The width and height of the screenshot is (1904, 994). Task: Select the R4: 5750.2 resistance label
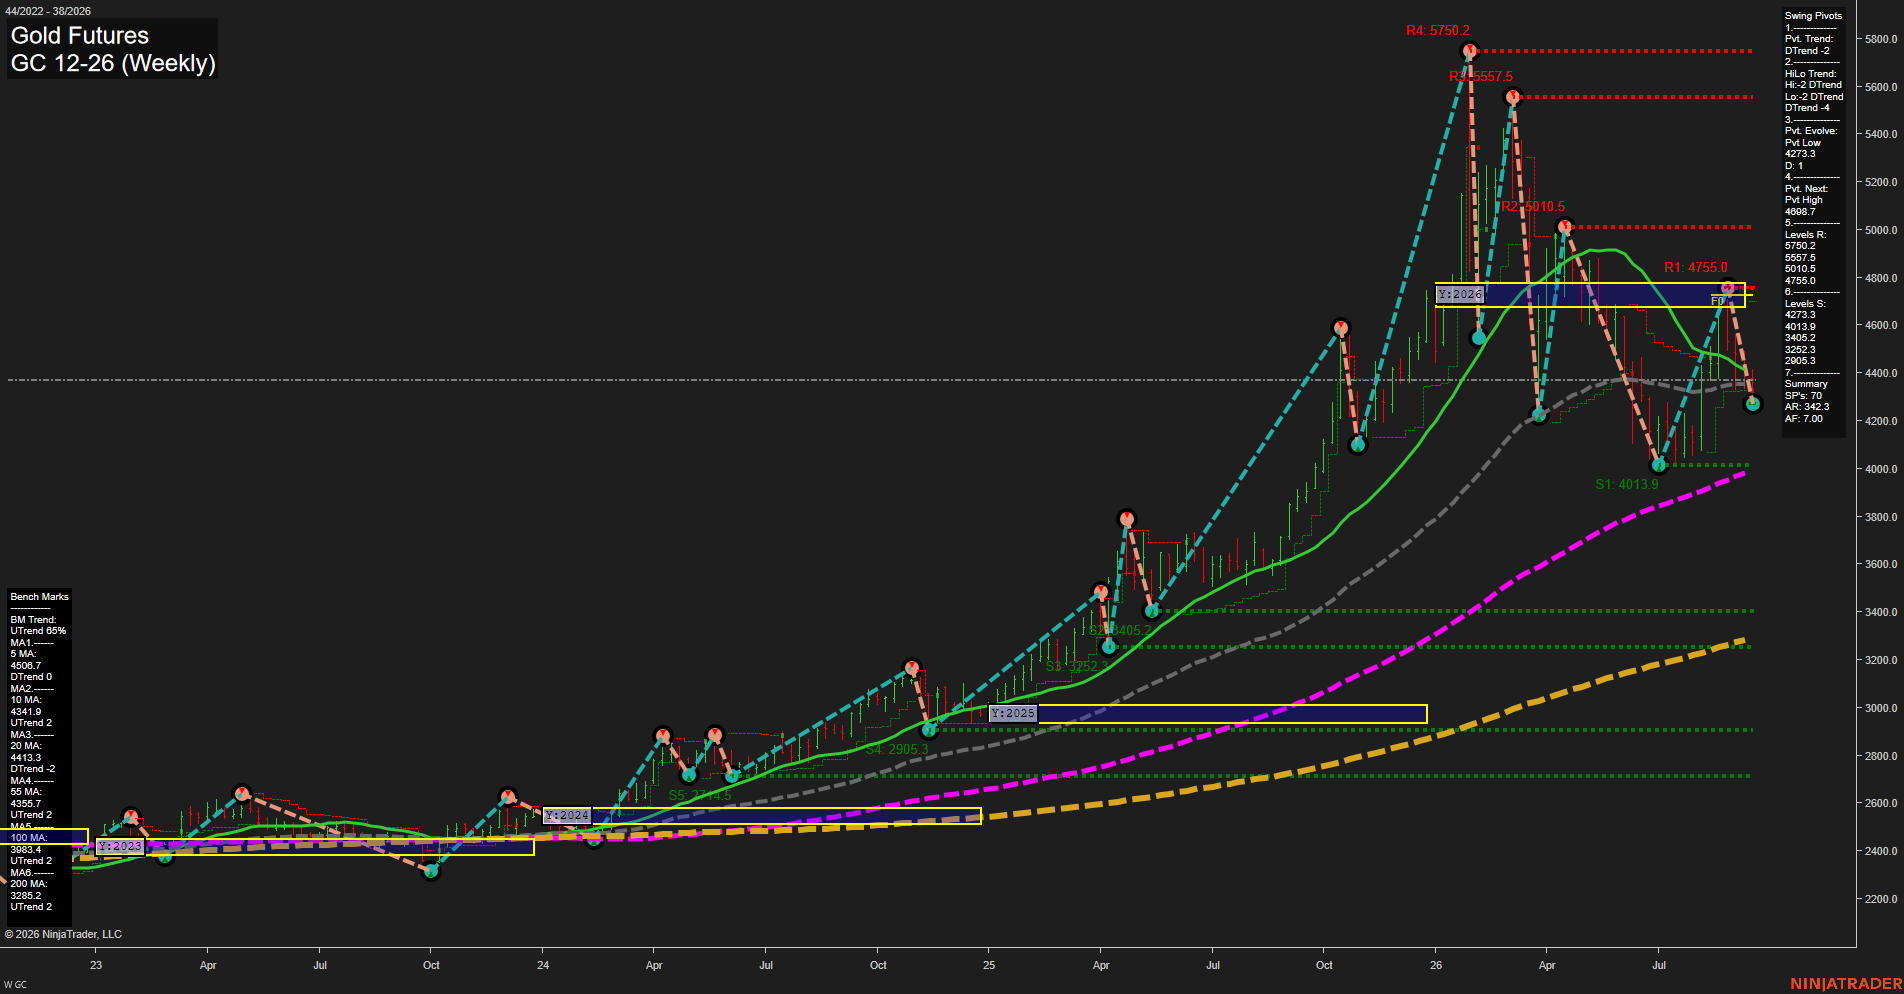1438,31
